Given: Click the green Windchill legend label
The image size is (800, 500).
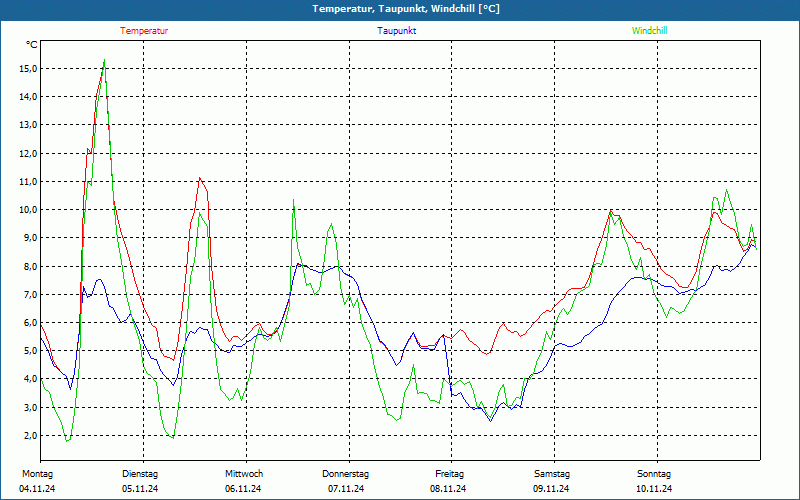Looking at the screenshot, I should click(x=649, y=31).
